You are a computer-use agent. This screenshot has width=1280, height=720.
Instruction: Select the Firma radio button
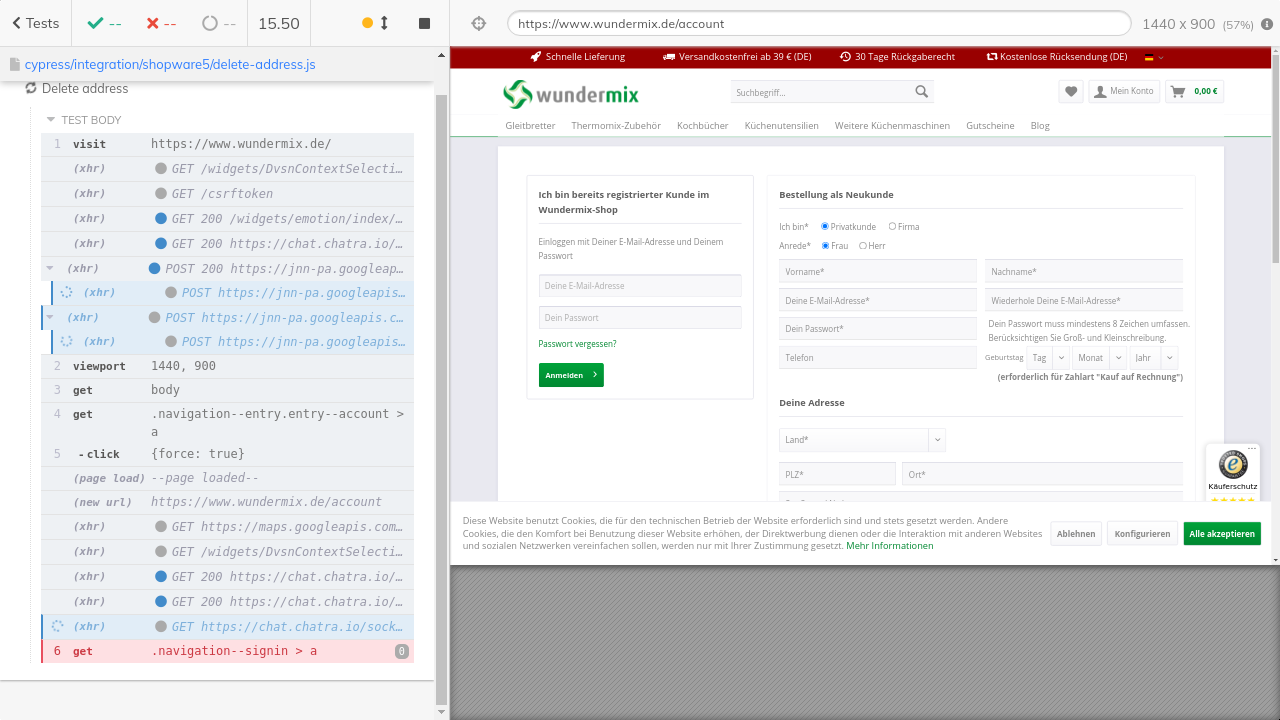tap(892, 227)
